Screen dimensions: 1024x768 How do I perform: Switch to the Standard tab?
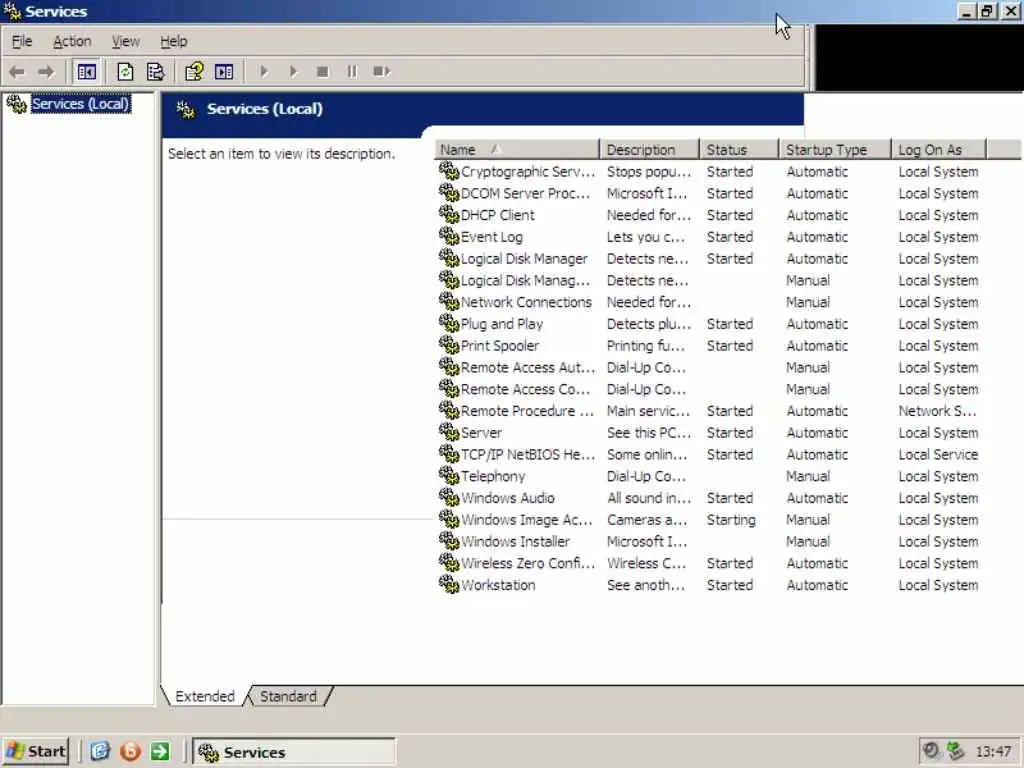tap(288, 696)
